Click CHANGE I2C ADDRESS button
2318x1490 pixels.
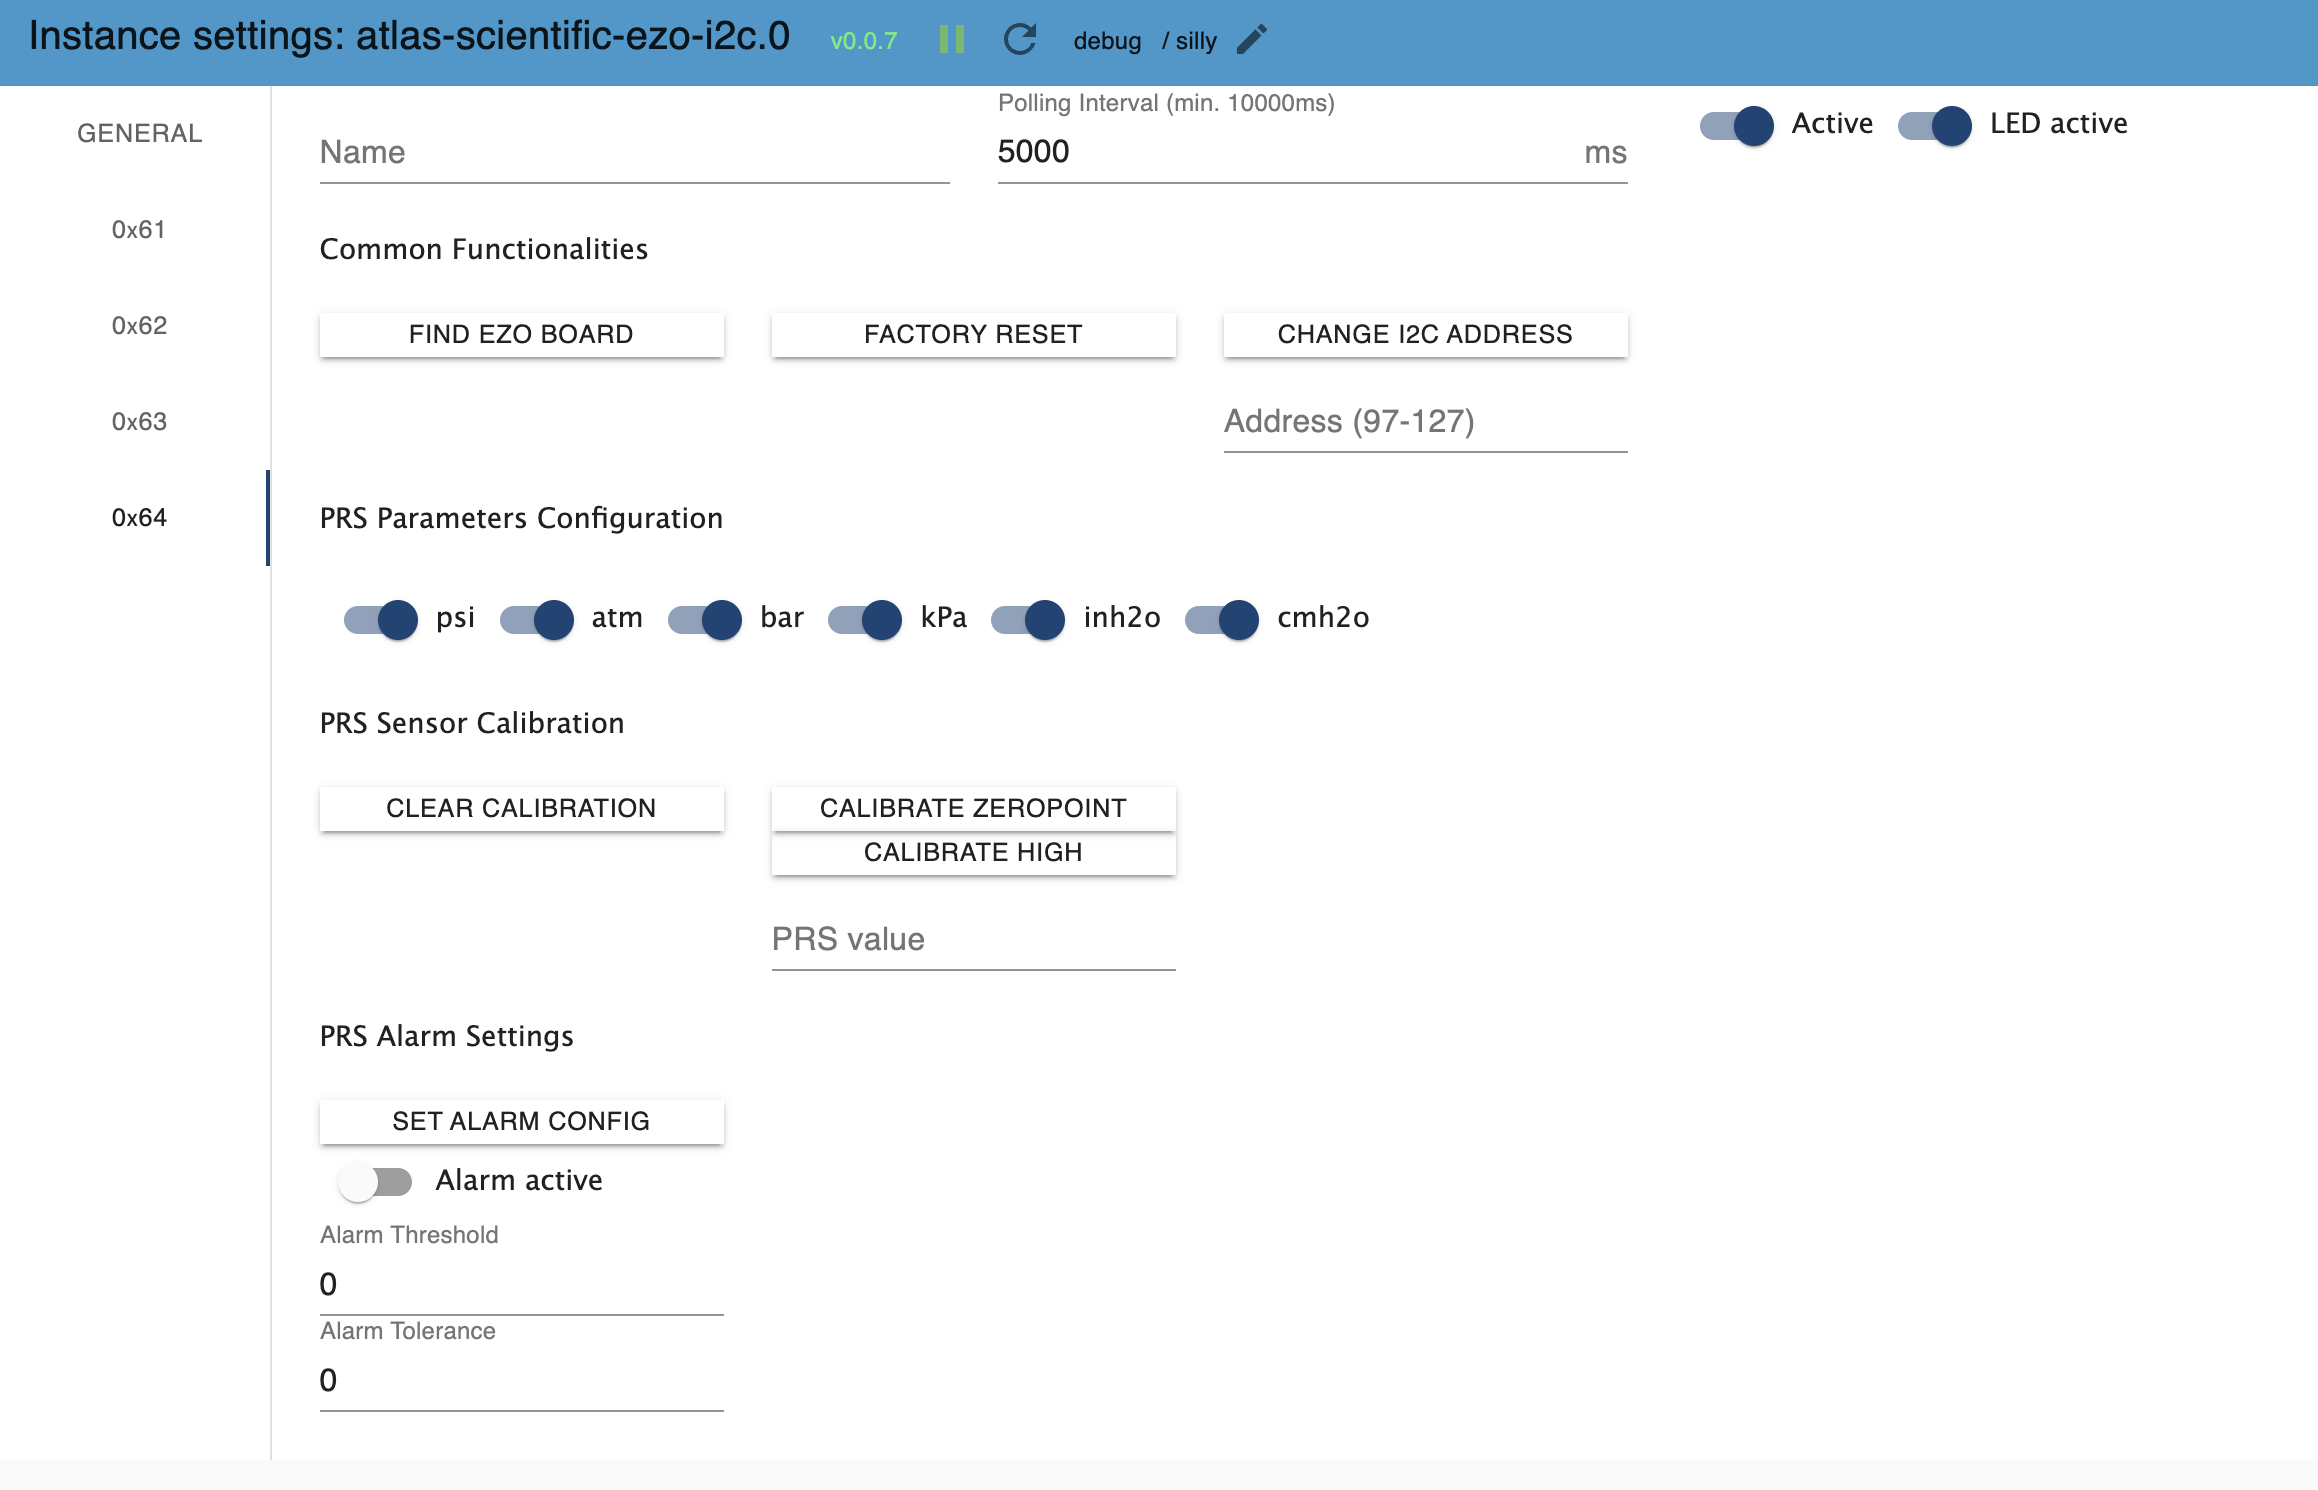click(x=1424, y=333)
